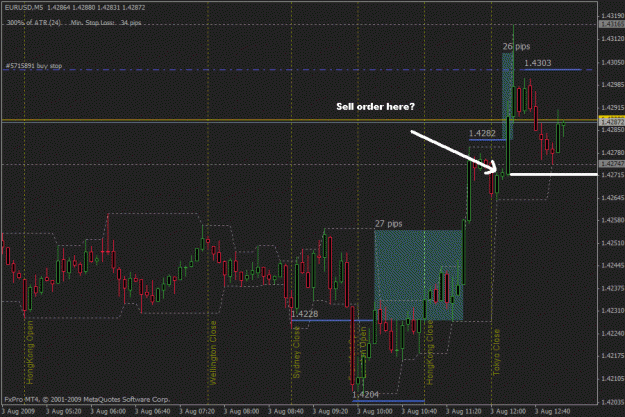This screenshot has height=417, width=625.
Task: Click 1.42510 on the price axis
Action: point(613,243)
